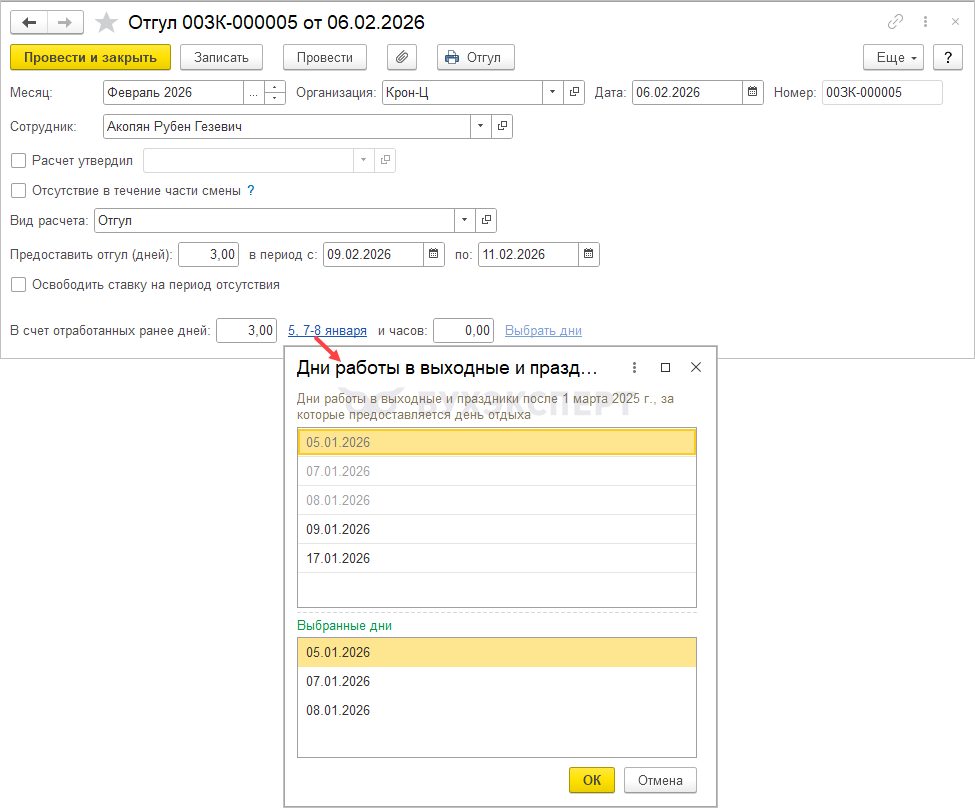Image resolution: width=975 pixels, height=808 pixels.
Task: Confirm selected days with OK button
Action: 592,780
